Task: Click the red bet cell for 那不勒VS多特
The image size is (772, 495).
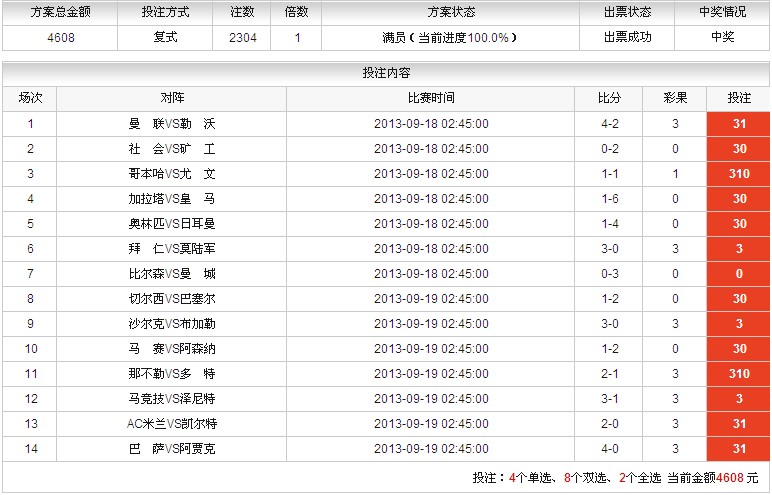Action: coord(739,374)
